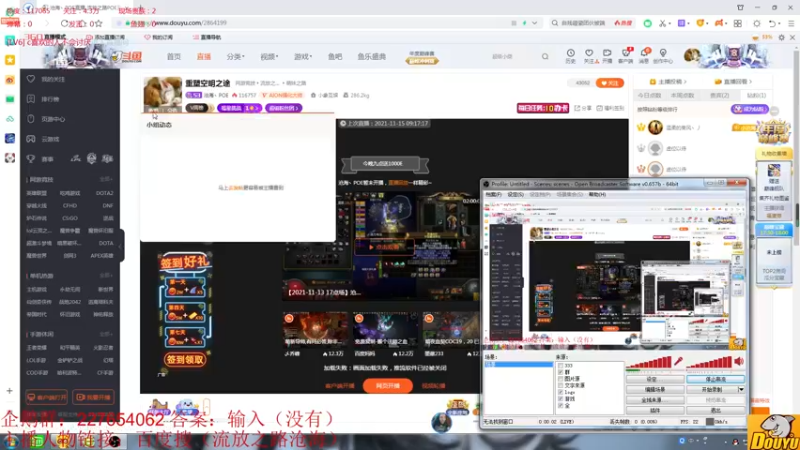Open 赛事 trophy icon in sidebar

[x=31, y=159]
